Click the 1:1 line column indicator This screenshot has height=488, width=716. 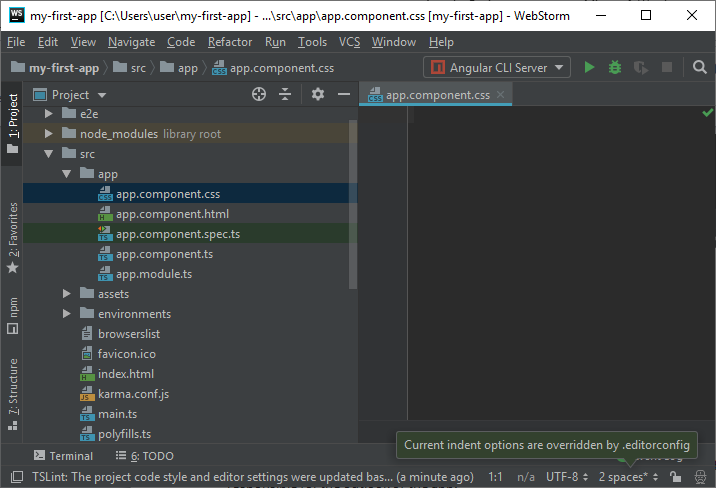coord(495,477)
